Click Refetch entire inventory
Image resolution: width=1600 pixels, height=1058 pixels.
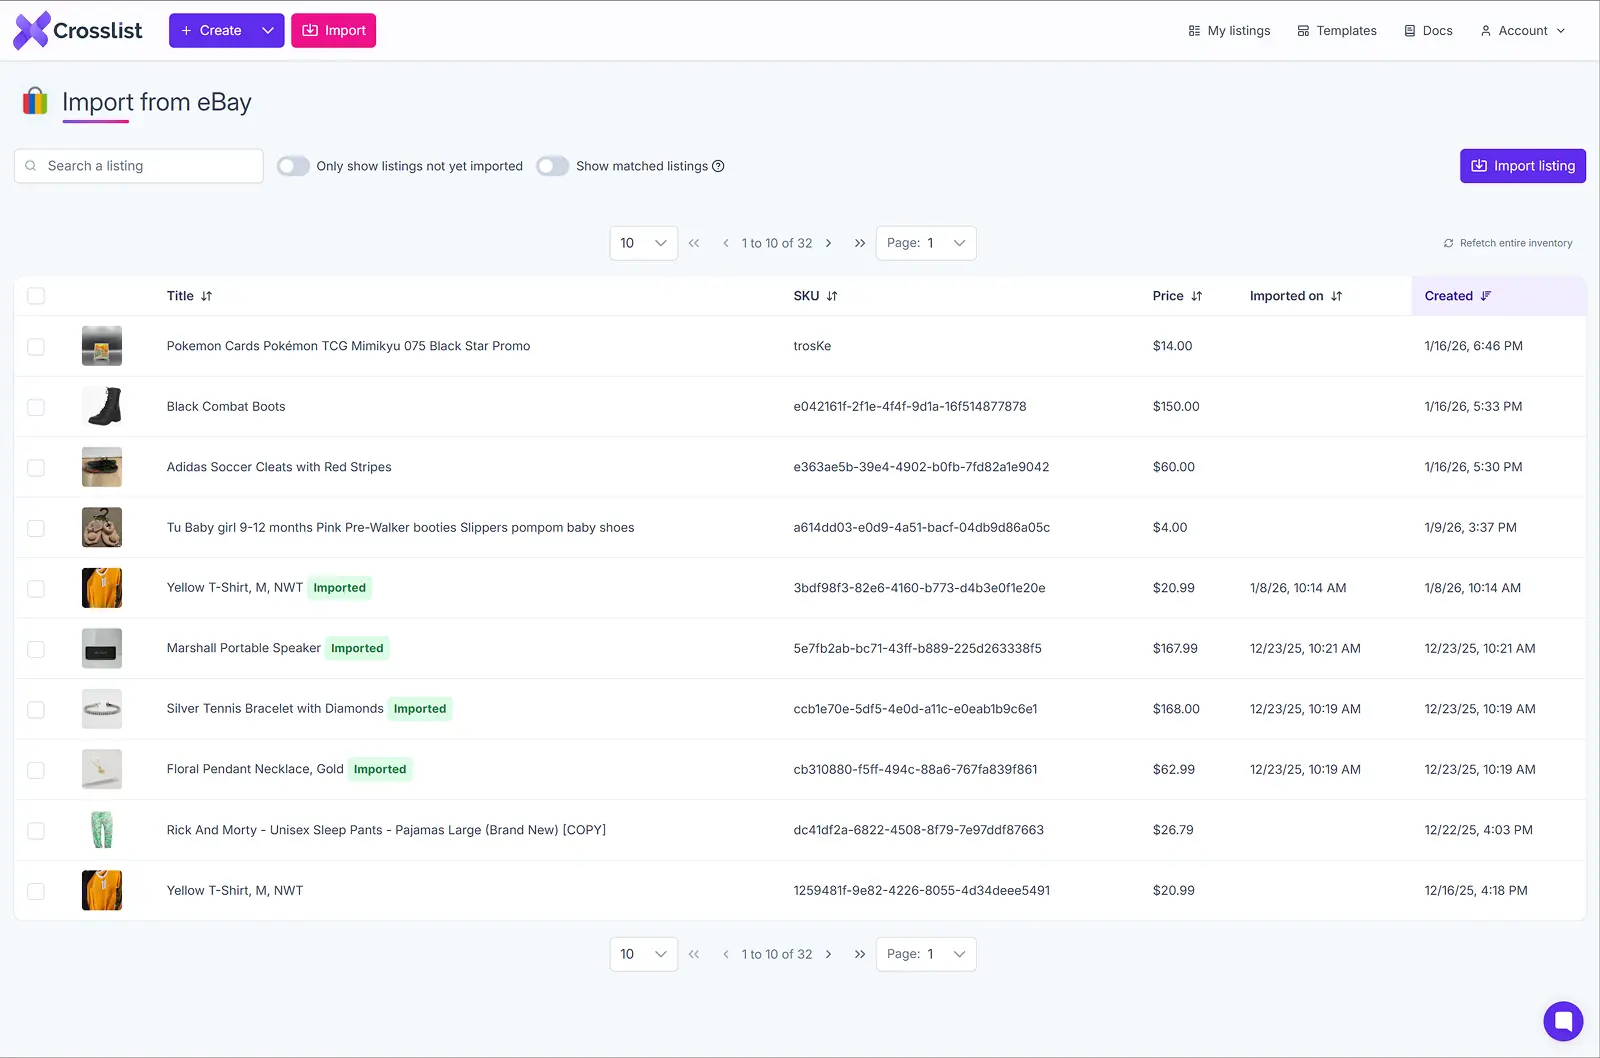[x=1507, y=243]
